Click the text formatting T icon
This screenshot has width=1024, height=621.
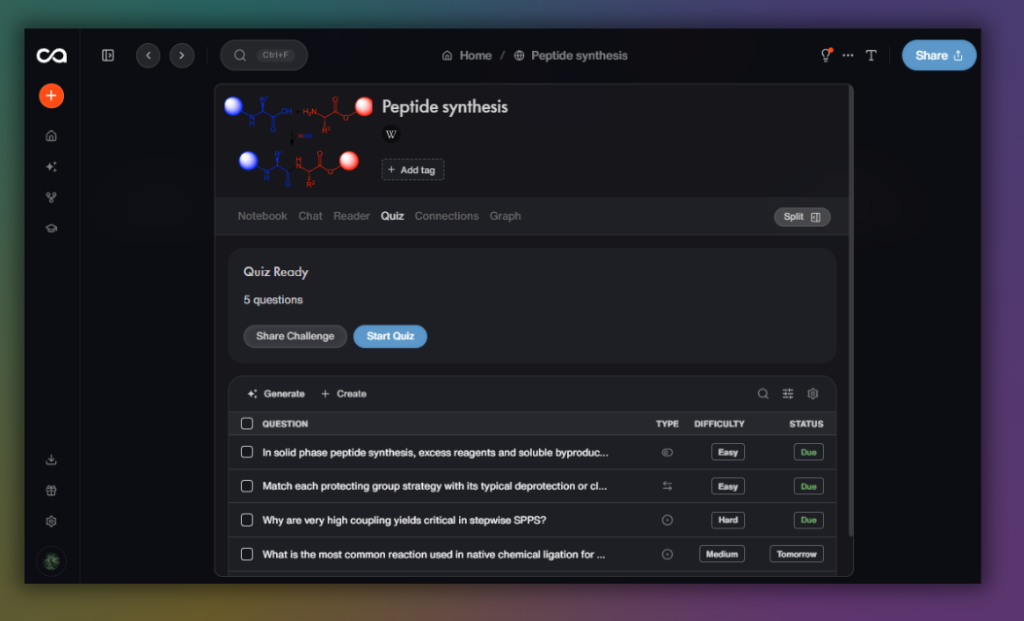coord(871,56)
